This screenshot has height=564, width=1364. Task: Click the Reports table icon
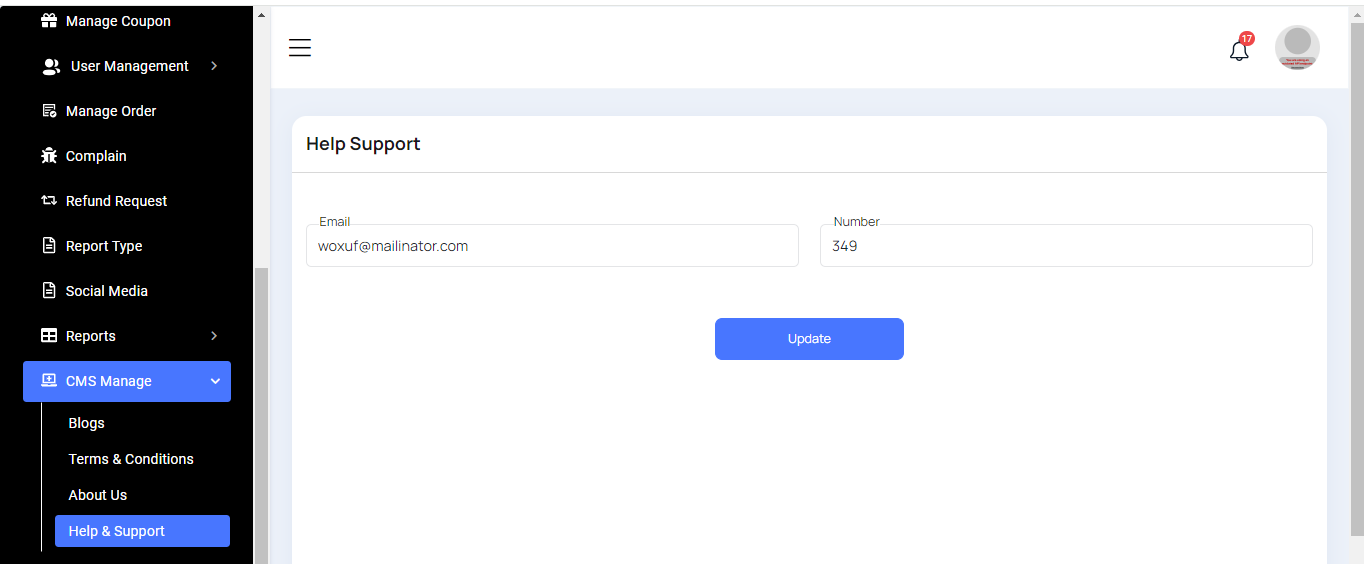click(x=49, y=336)
